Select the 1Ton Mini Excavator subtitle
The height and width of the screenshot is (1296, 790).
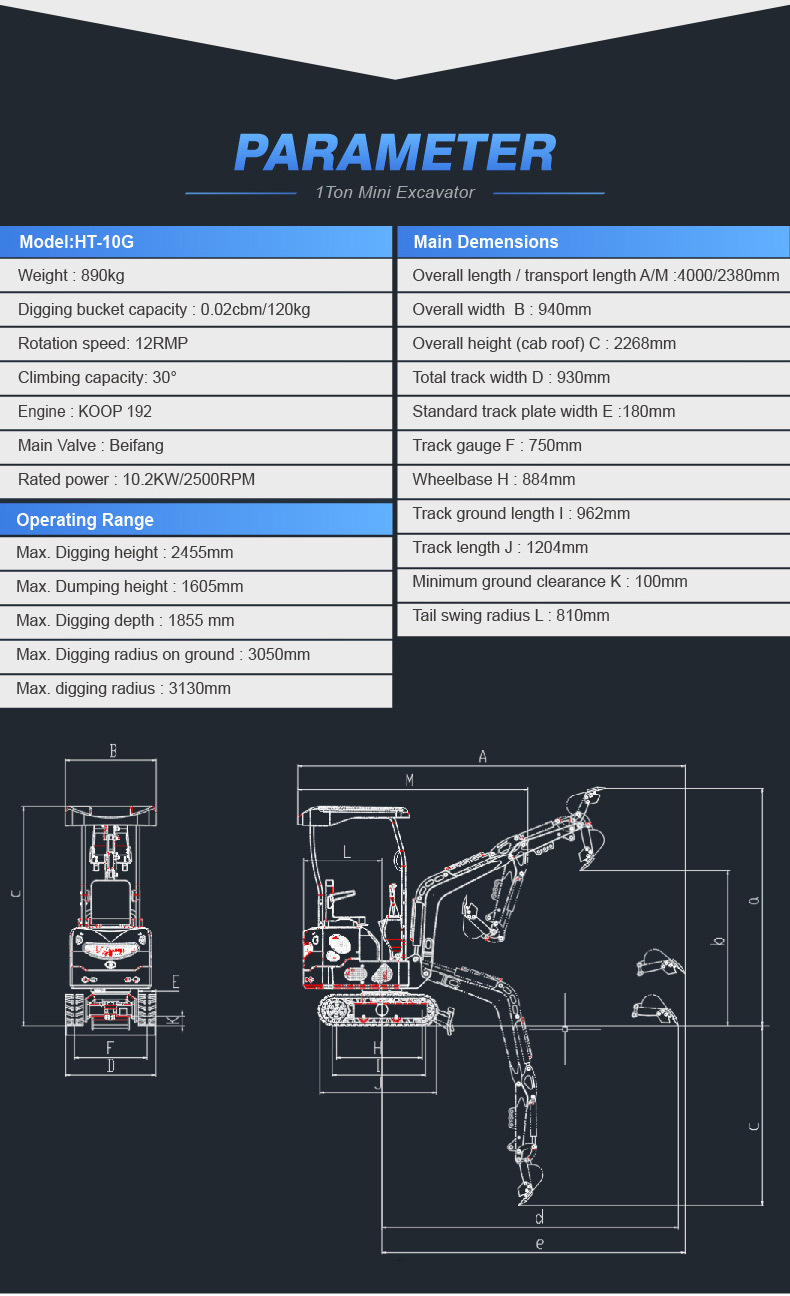394,192
